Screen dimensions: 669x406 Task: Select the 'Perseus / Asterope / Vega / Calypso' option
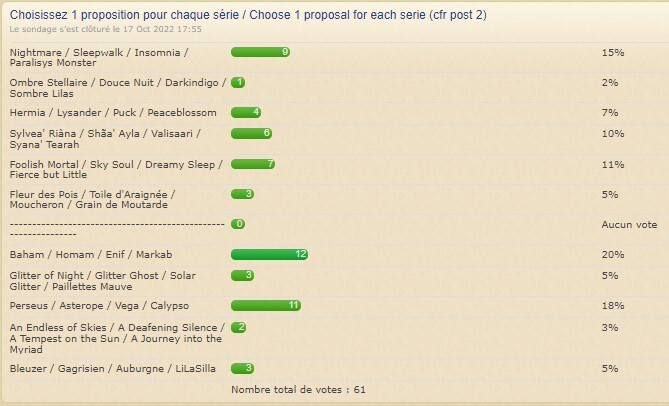[x=99, y=305]
